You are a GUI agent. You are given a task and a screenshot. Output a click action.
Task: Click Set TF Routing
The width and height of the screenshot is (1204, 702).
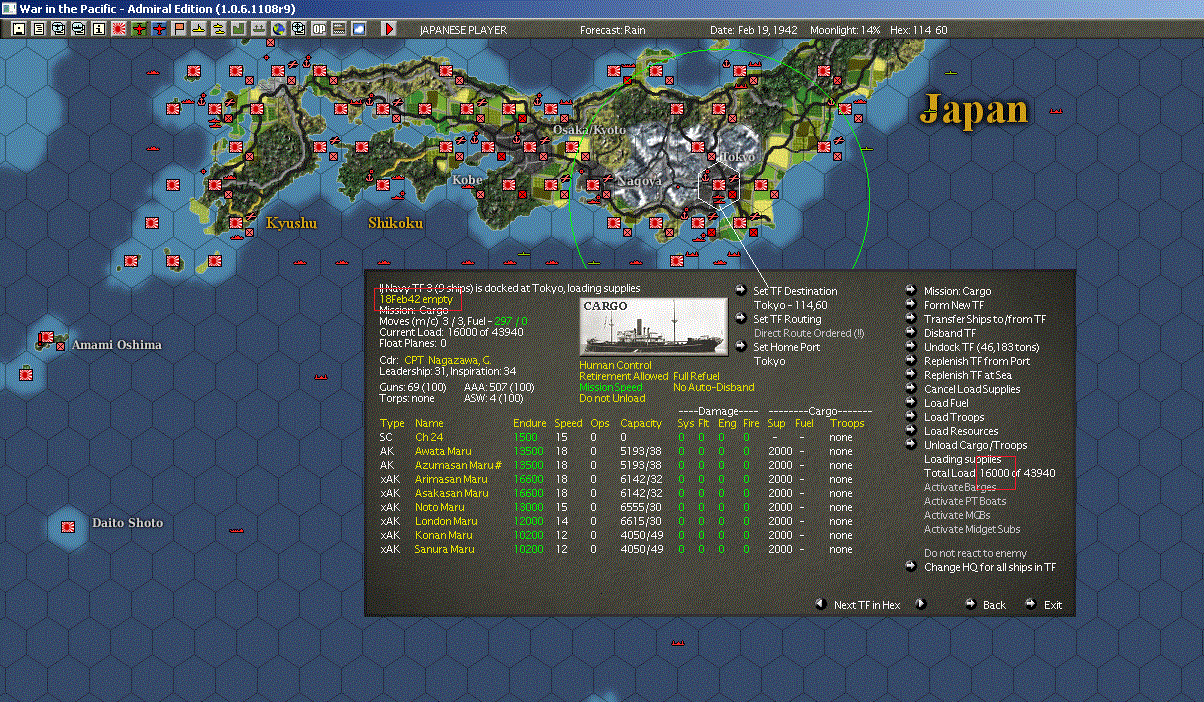(x=787, y=319)
